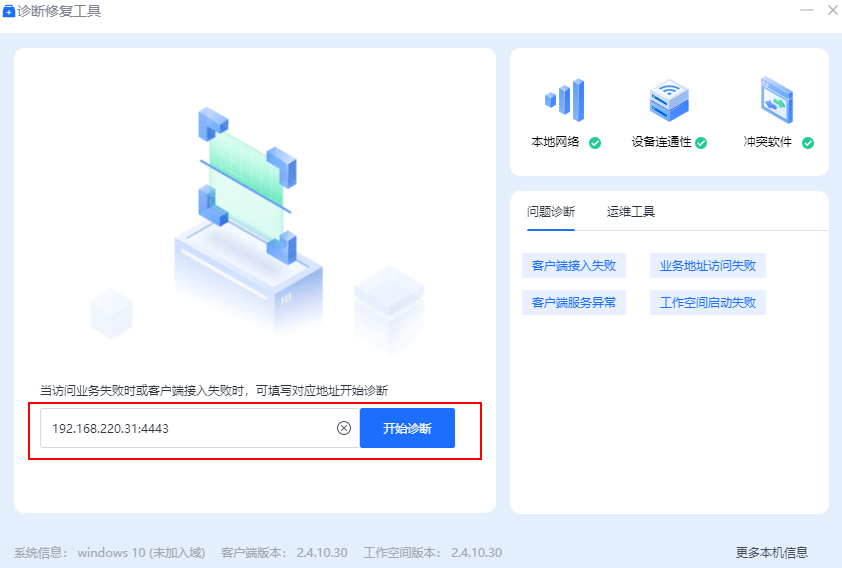Switch to the 问题诊断 tab

point(551,212)
